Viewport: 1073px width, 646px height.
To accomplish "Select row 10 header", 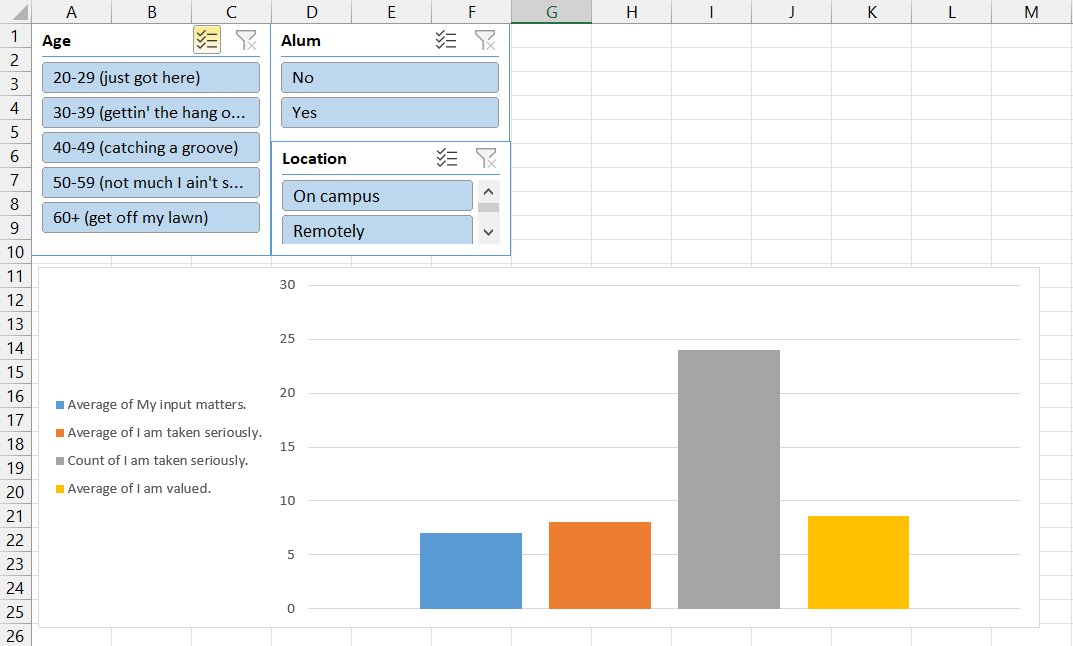I will point(15,252).
